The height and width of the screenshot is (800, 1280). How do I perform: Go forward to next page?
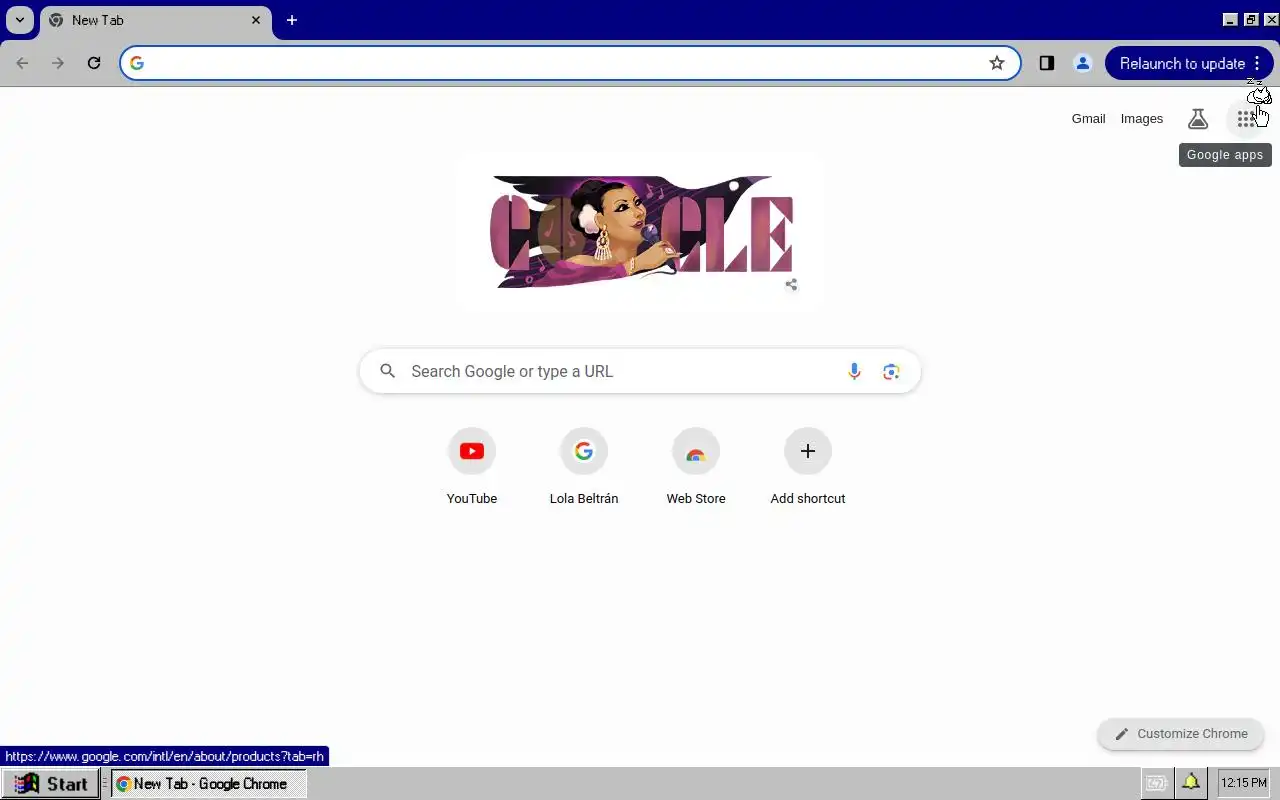pos(58,63)
